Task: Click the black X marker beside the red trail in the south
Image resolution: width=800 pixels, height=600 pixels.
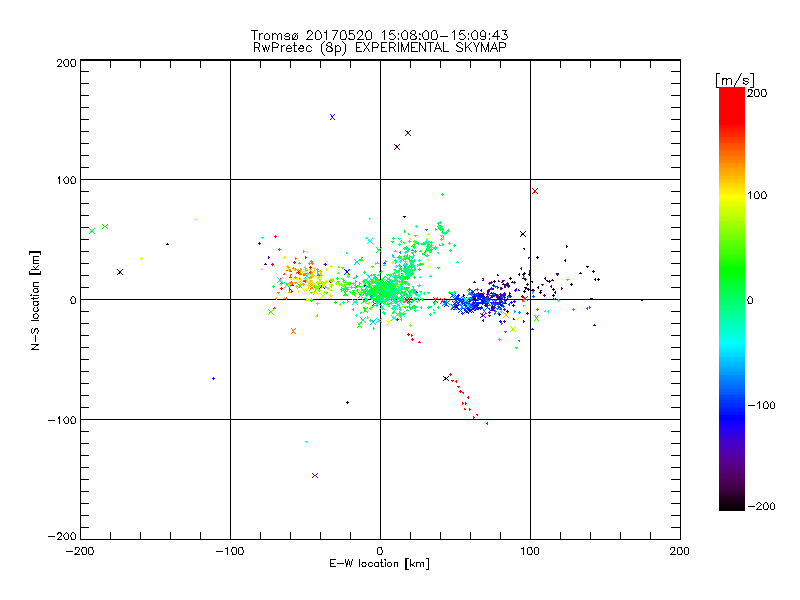Action: click(x=446, y=378)
